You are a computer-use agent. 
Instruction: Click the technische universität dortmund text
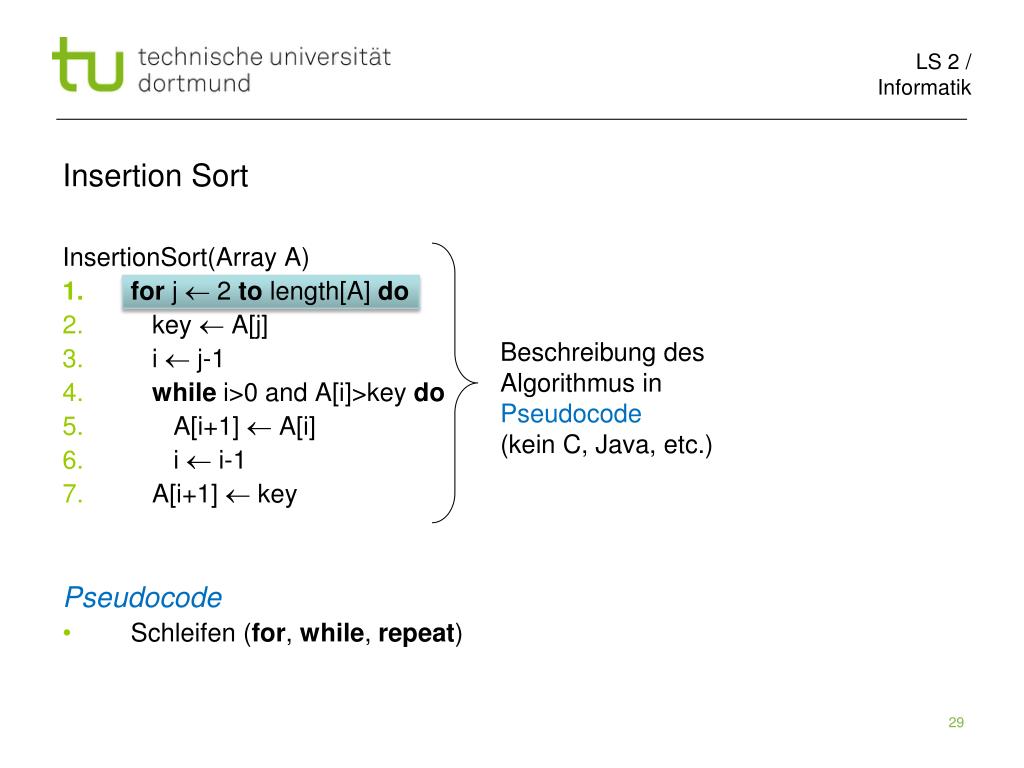point(264,70)
